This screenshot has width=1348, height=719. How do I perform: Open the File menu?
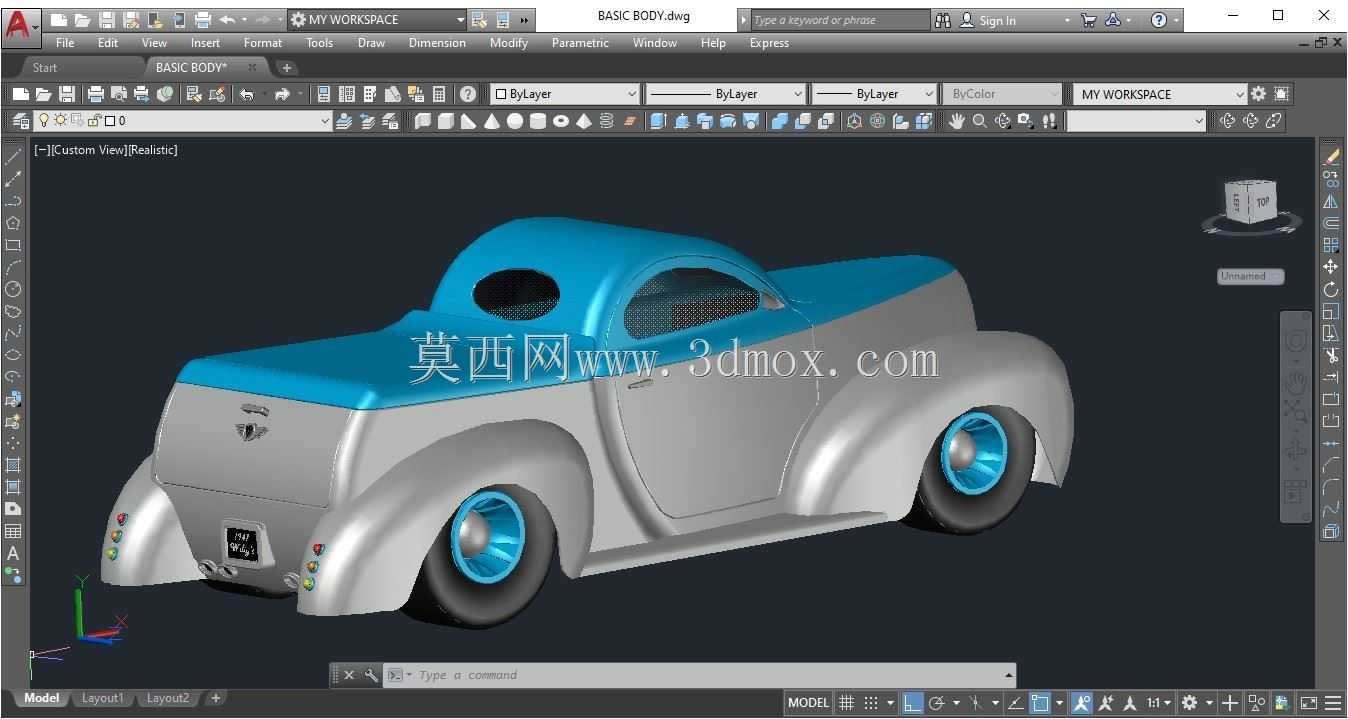tap(65, 43)
